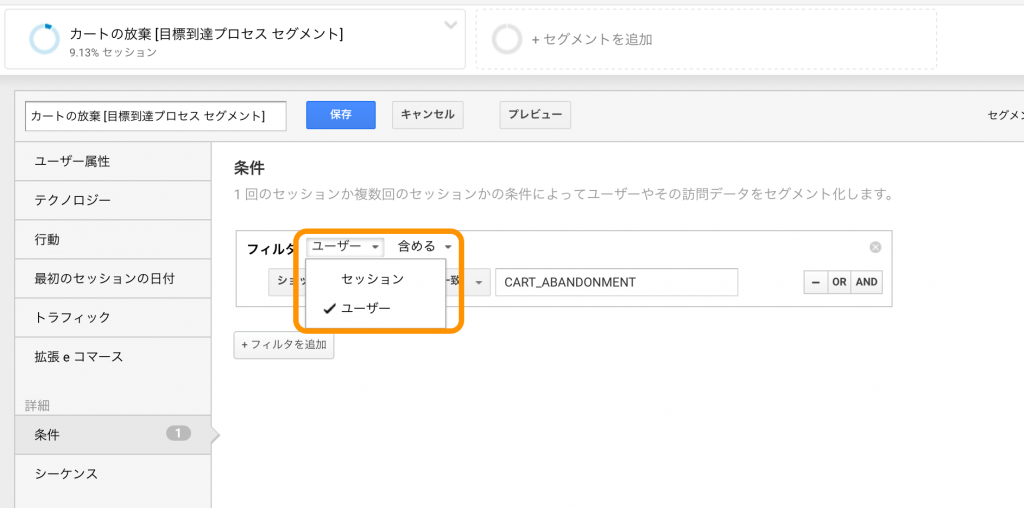Click the empty circle in セグメントを追加

[507, 39]
